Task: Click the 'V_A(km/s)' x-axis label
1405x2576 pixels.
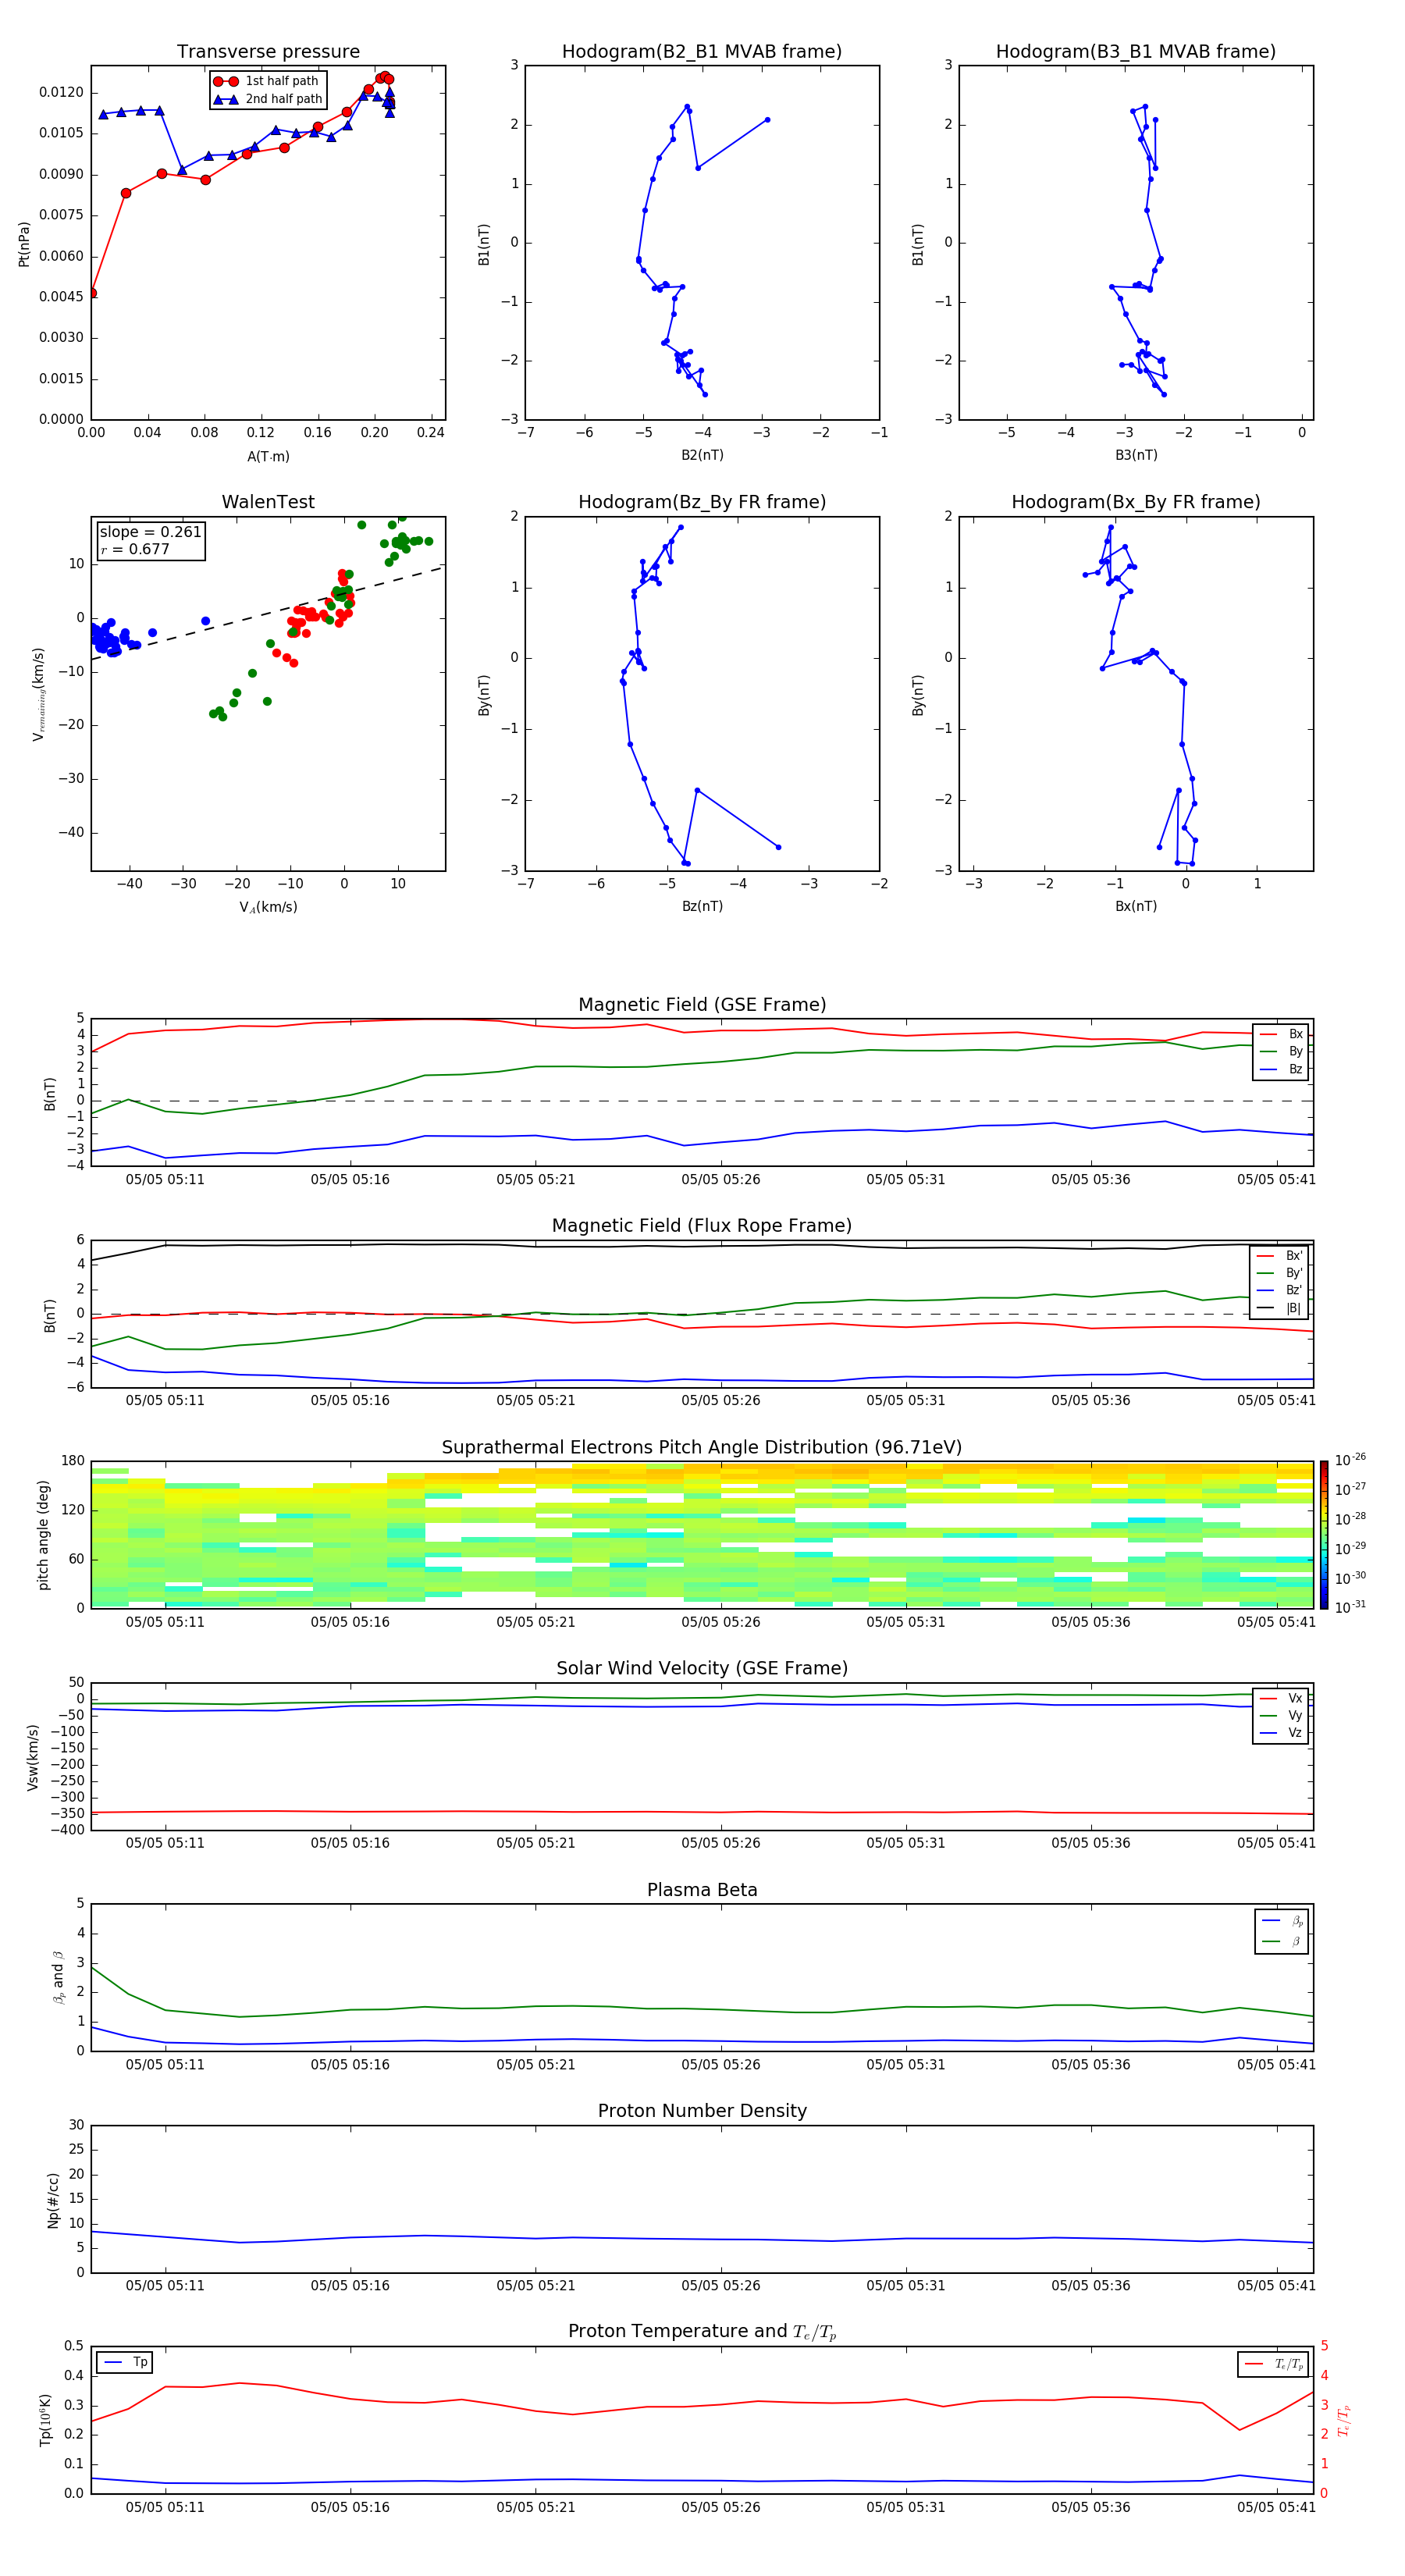Action: pyautogui.click(x=268, y=907)
